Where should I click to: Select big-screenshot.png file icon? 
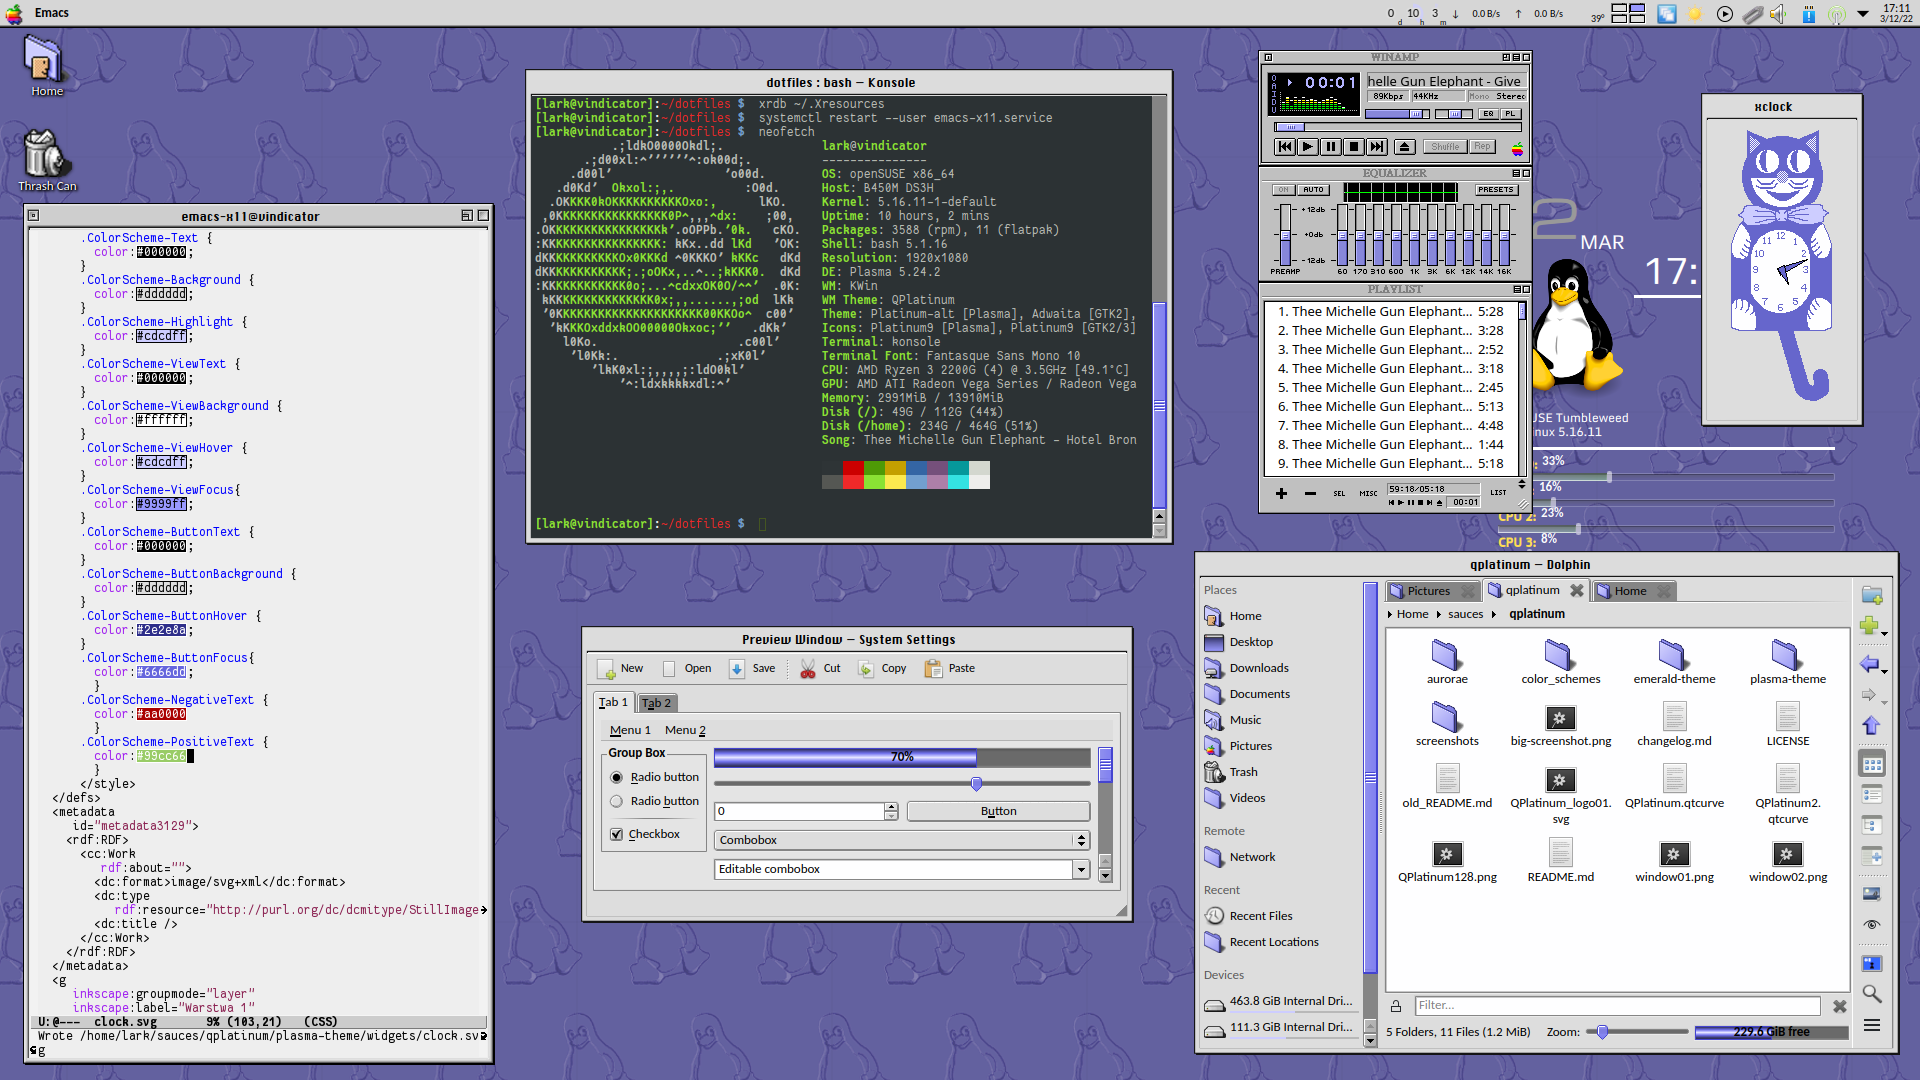point(1560,717)
